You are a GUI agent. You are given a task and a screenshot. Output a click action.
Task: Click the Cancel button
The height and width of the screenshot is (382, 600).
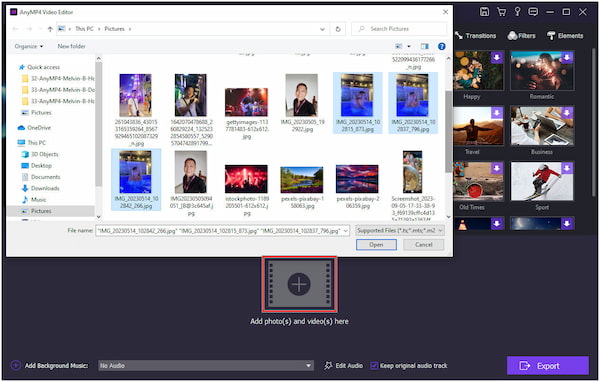point(424,245)
